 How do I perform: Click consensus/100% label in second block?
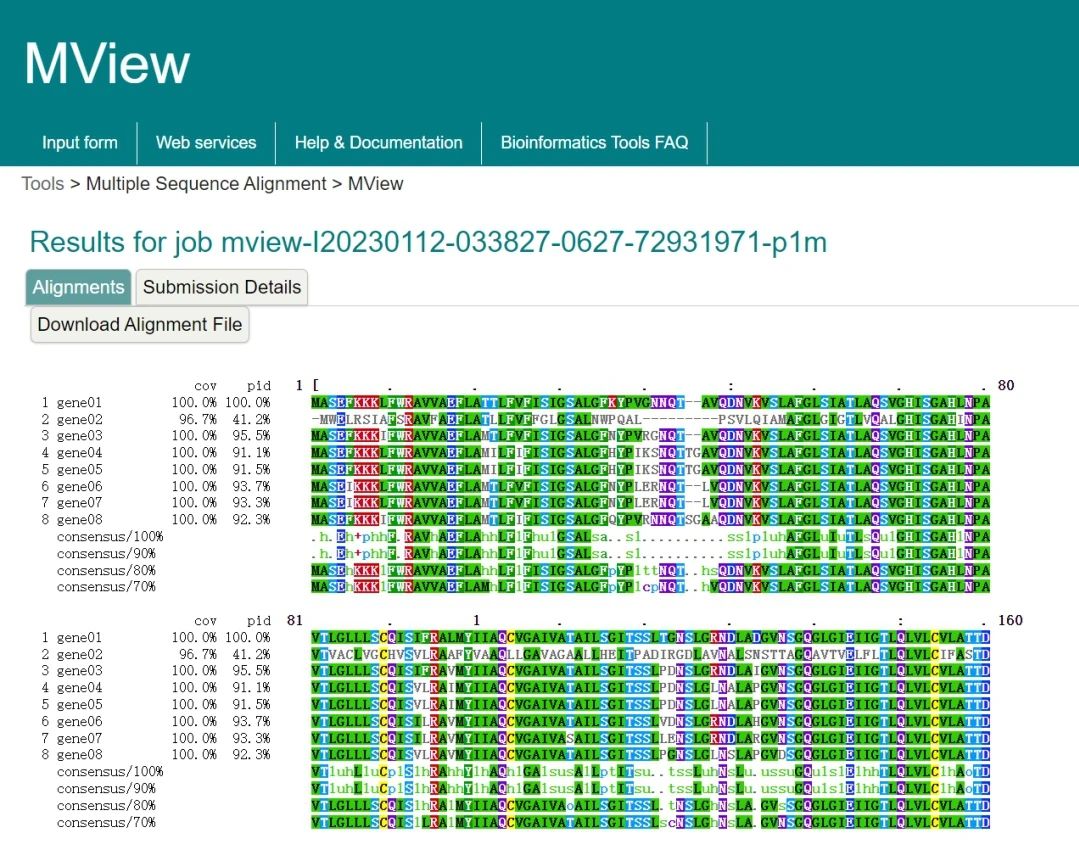pos(110,772)
